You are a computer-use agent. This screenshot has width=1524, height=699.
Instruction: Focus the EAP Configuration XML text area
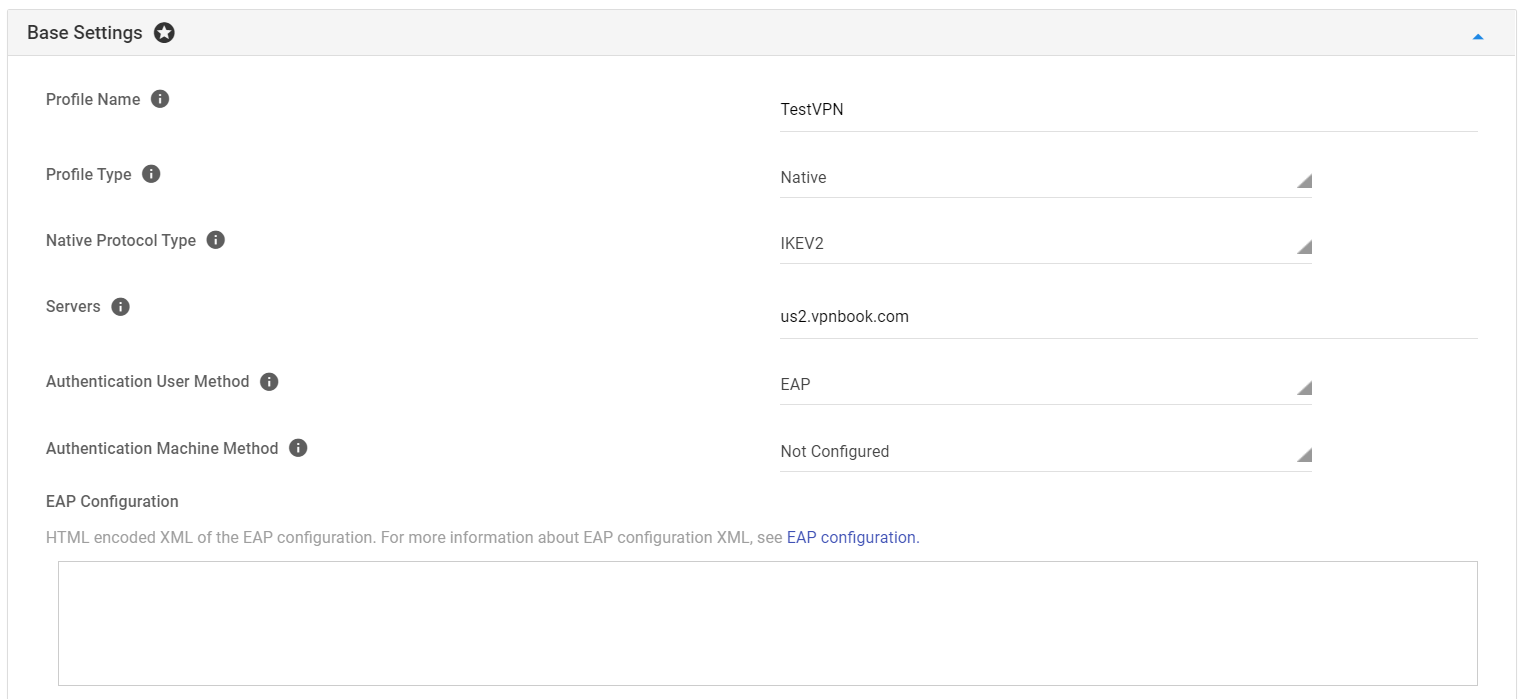coord(767,623)
